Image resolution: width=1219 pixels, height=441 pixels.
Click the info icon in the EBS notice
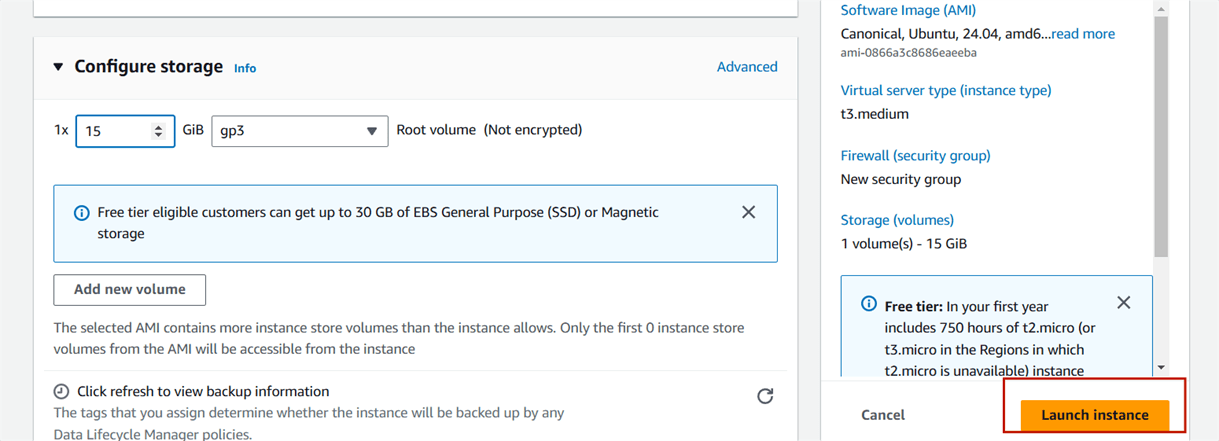[82, 213]
